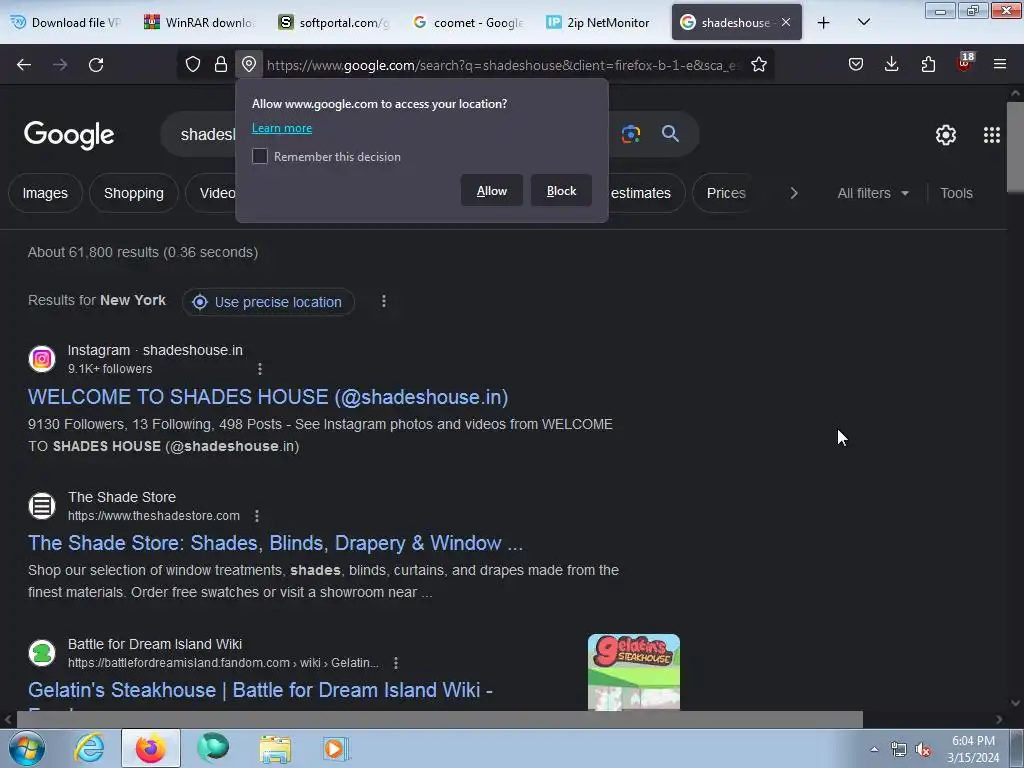Filter results by Prices chip
The height and width of the screenshot is (768, 1024).
pyautogui.click(x=726, y=193)
